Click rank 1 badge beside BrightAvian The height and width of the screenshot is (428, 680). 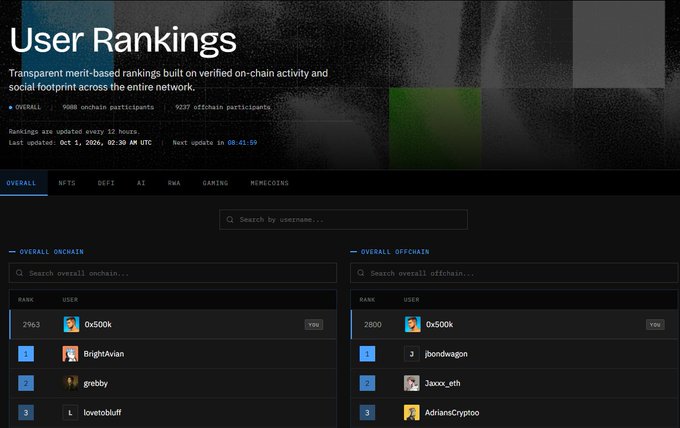click(26, 354)
